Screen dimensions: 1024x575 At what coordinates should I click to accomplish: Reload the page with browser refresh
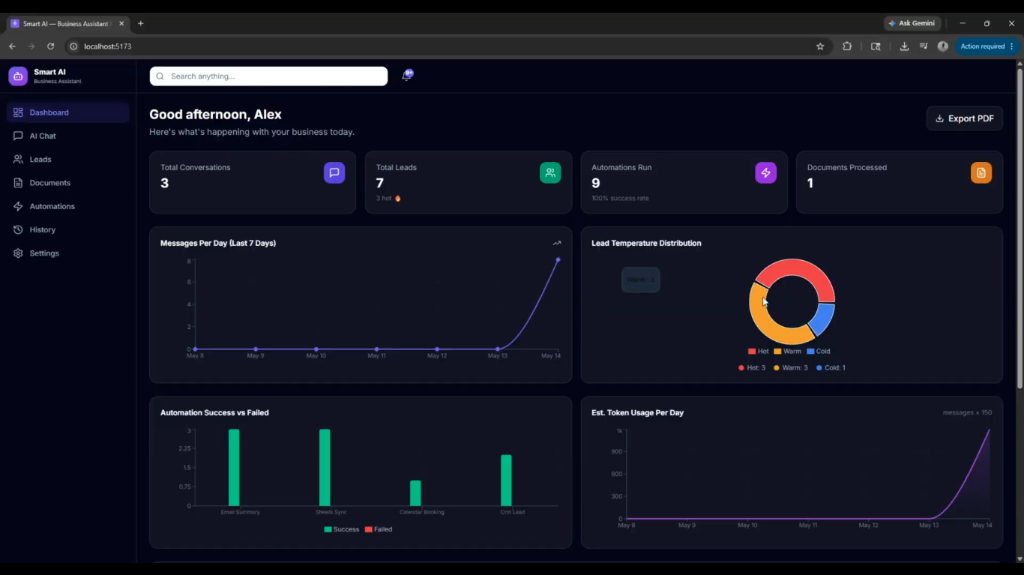point(50,46)
